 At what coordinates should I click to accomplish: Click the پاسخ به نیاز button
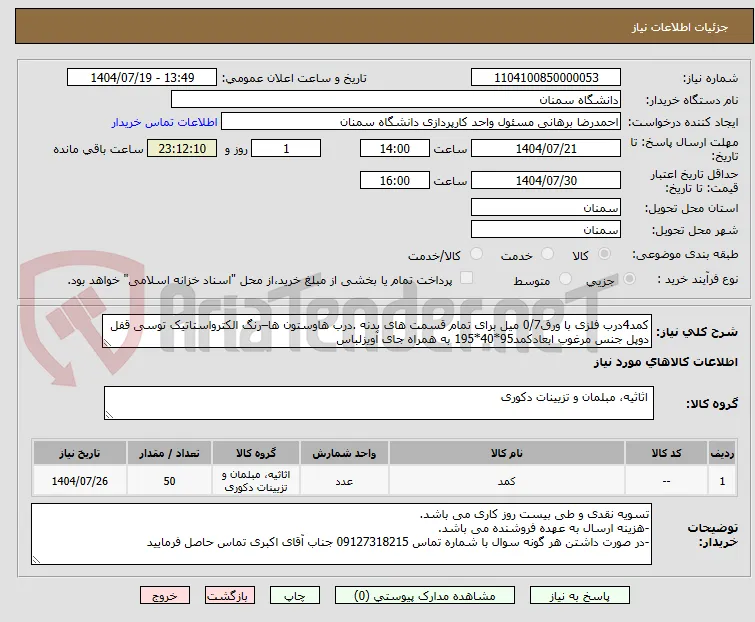tap(580, 596)
